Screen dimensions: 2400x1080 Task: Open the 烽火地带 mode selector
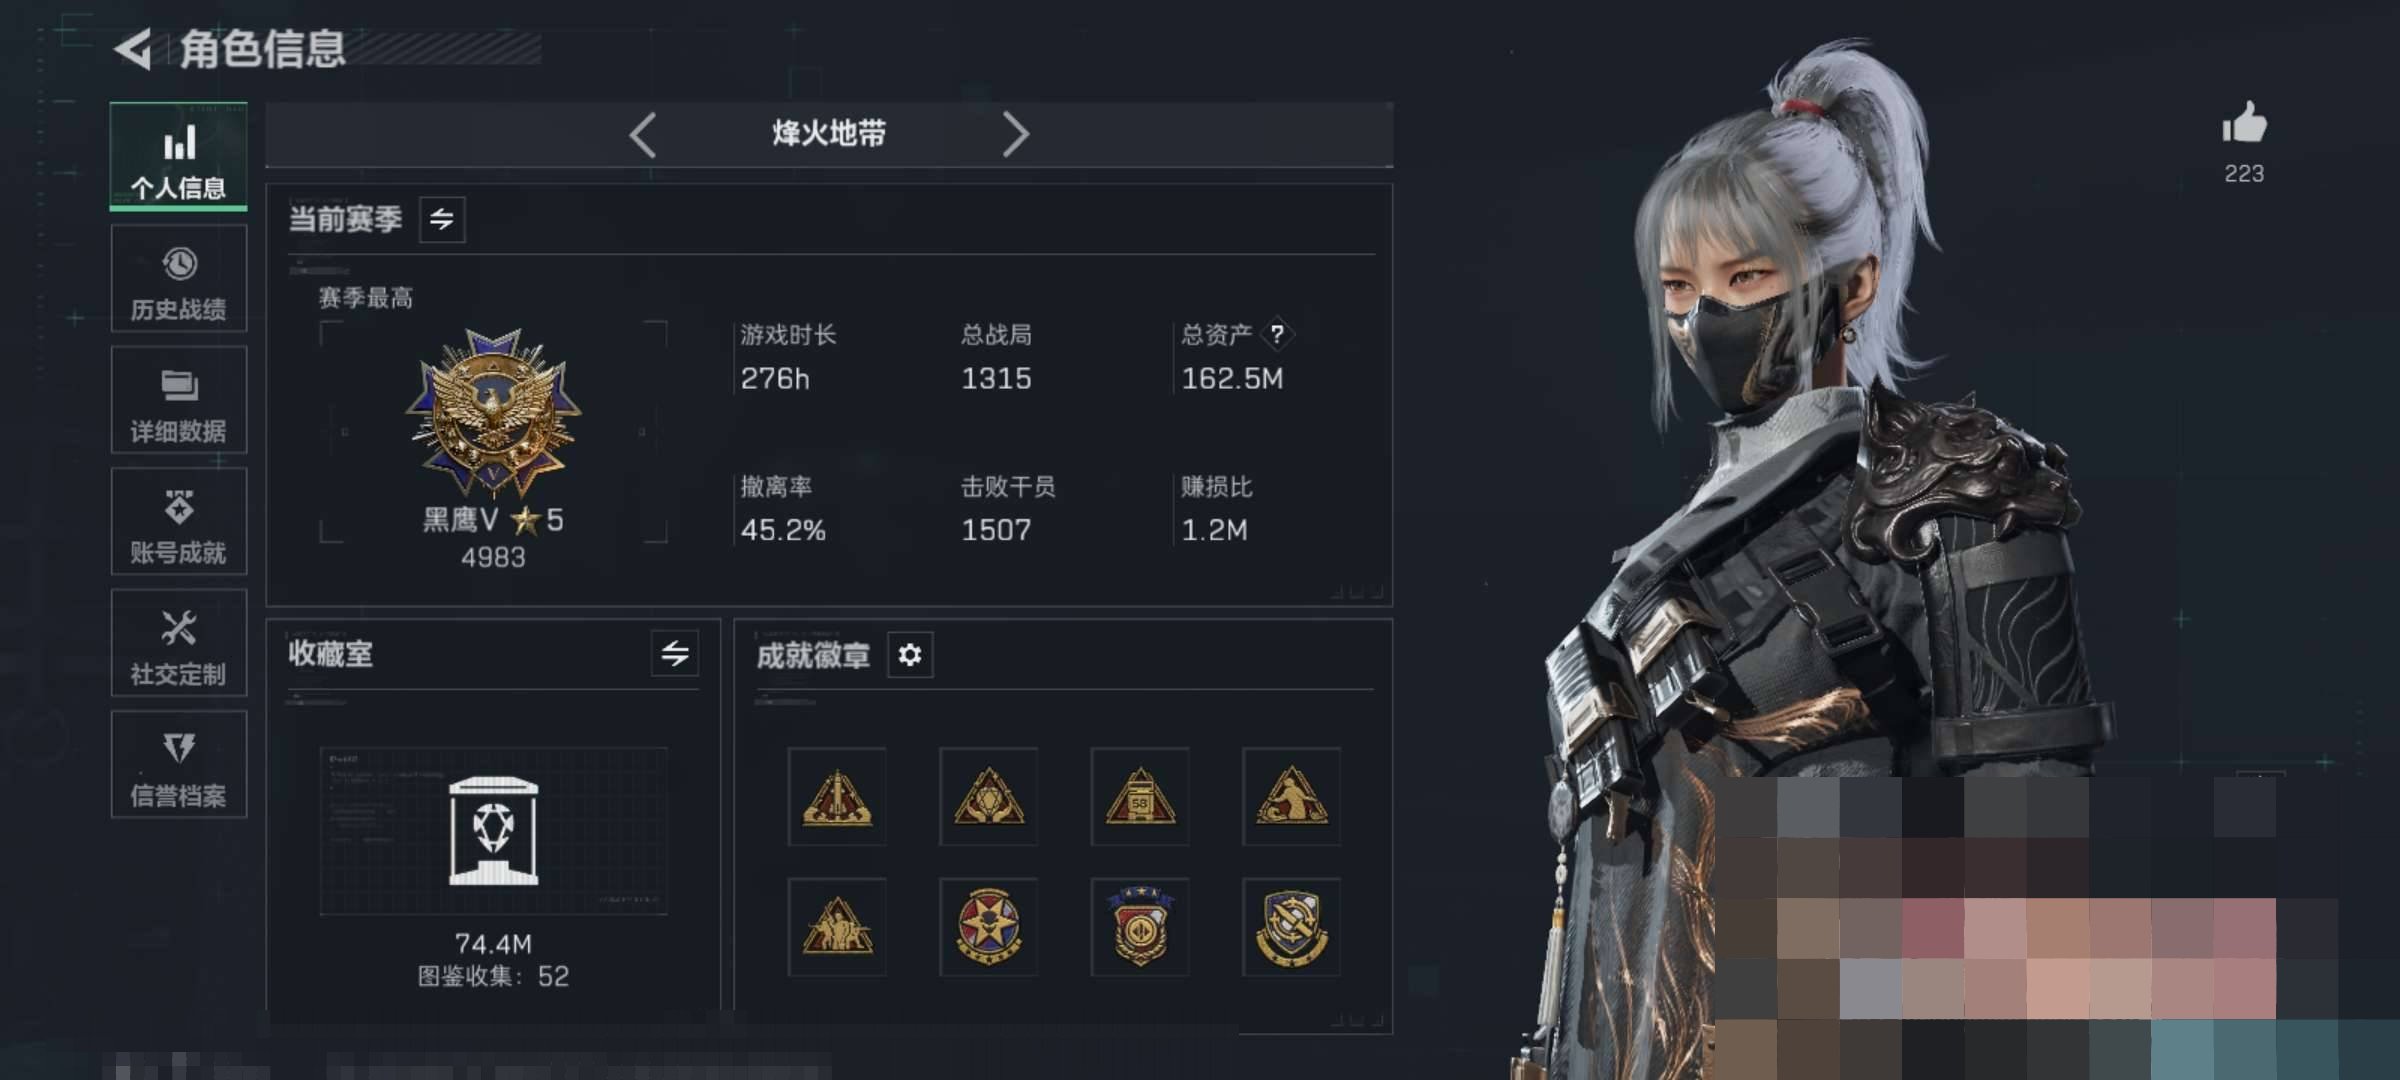[829, 134]
